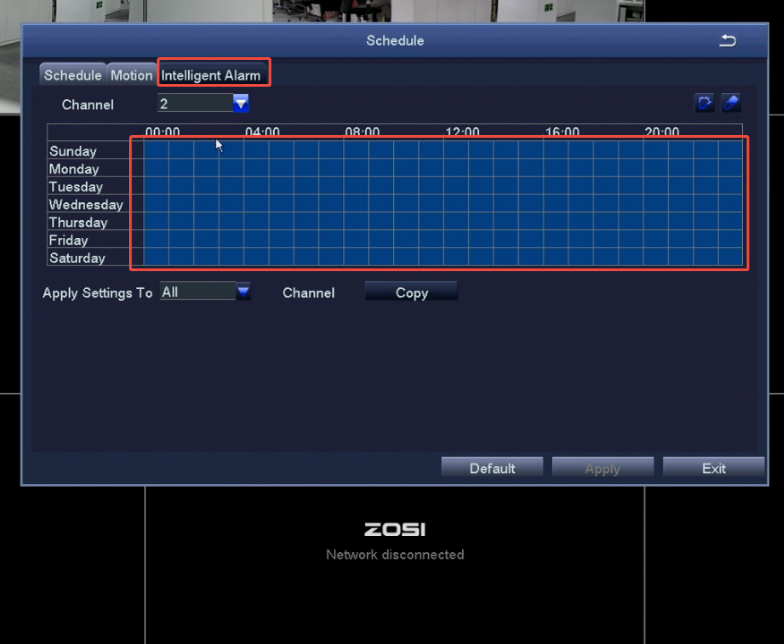Select the eraser schedule tool
784x644 pixels.
pos(731,103)
